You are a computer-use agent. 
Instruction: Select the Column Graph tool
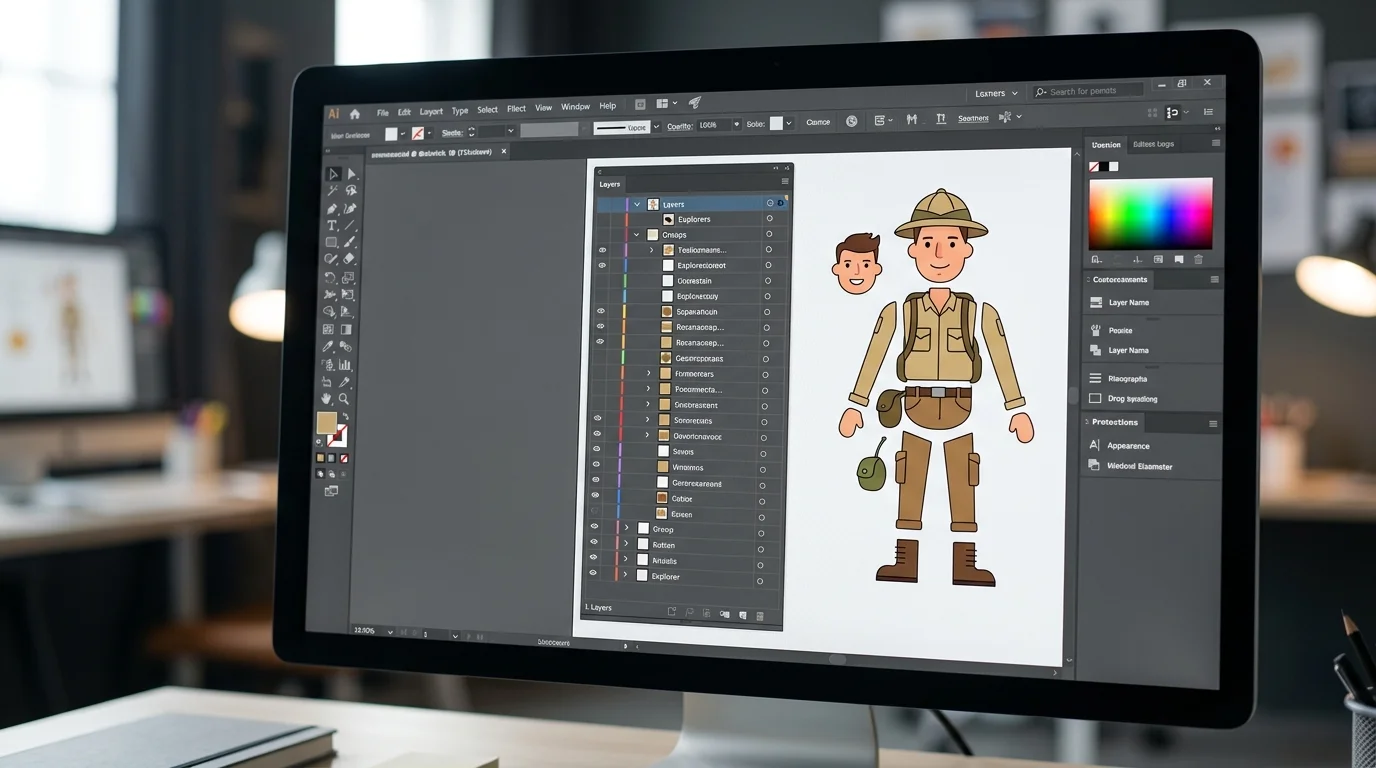tap(346, 365)
